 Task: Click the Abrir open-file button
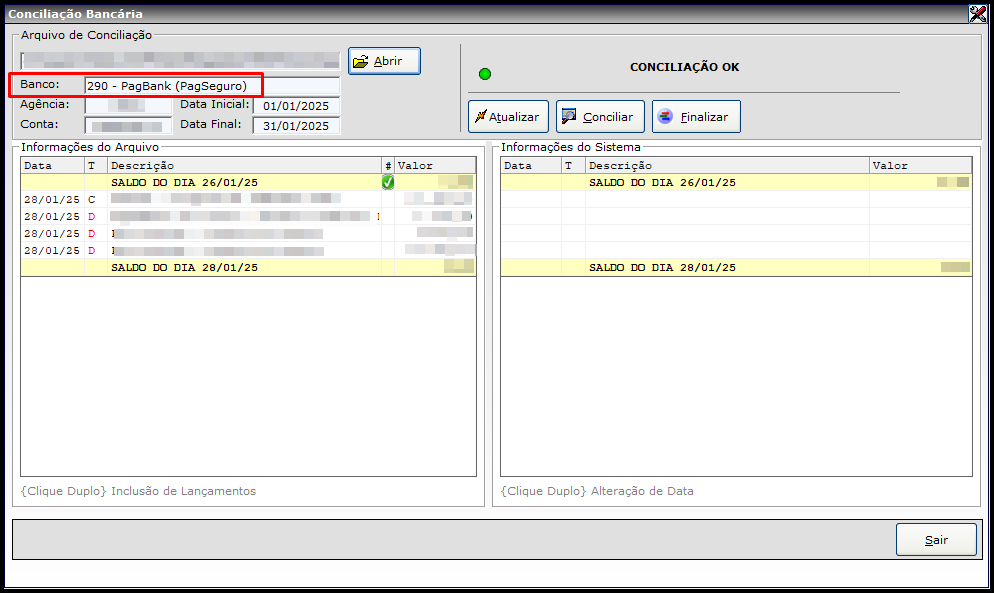[384, 61]
